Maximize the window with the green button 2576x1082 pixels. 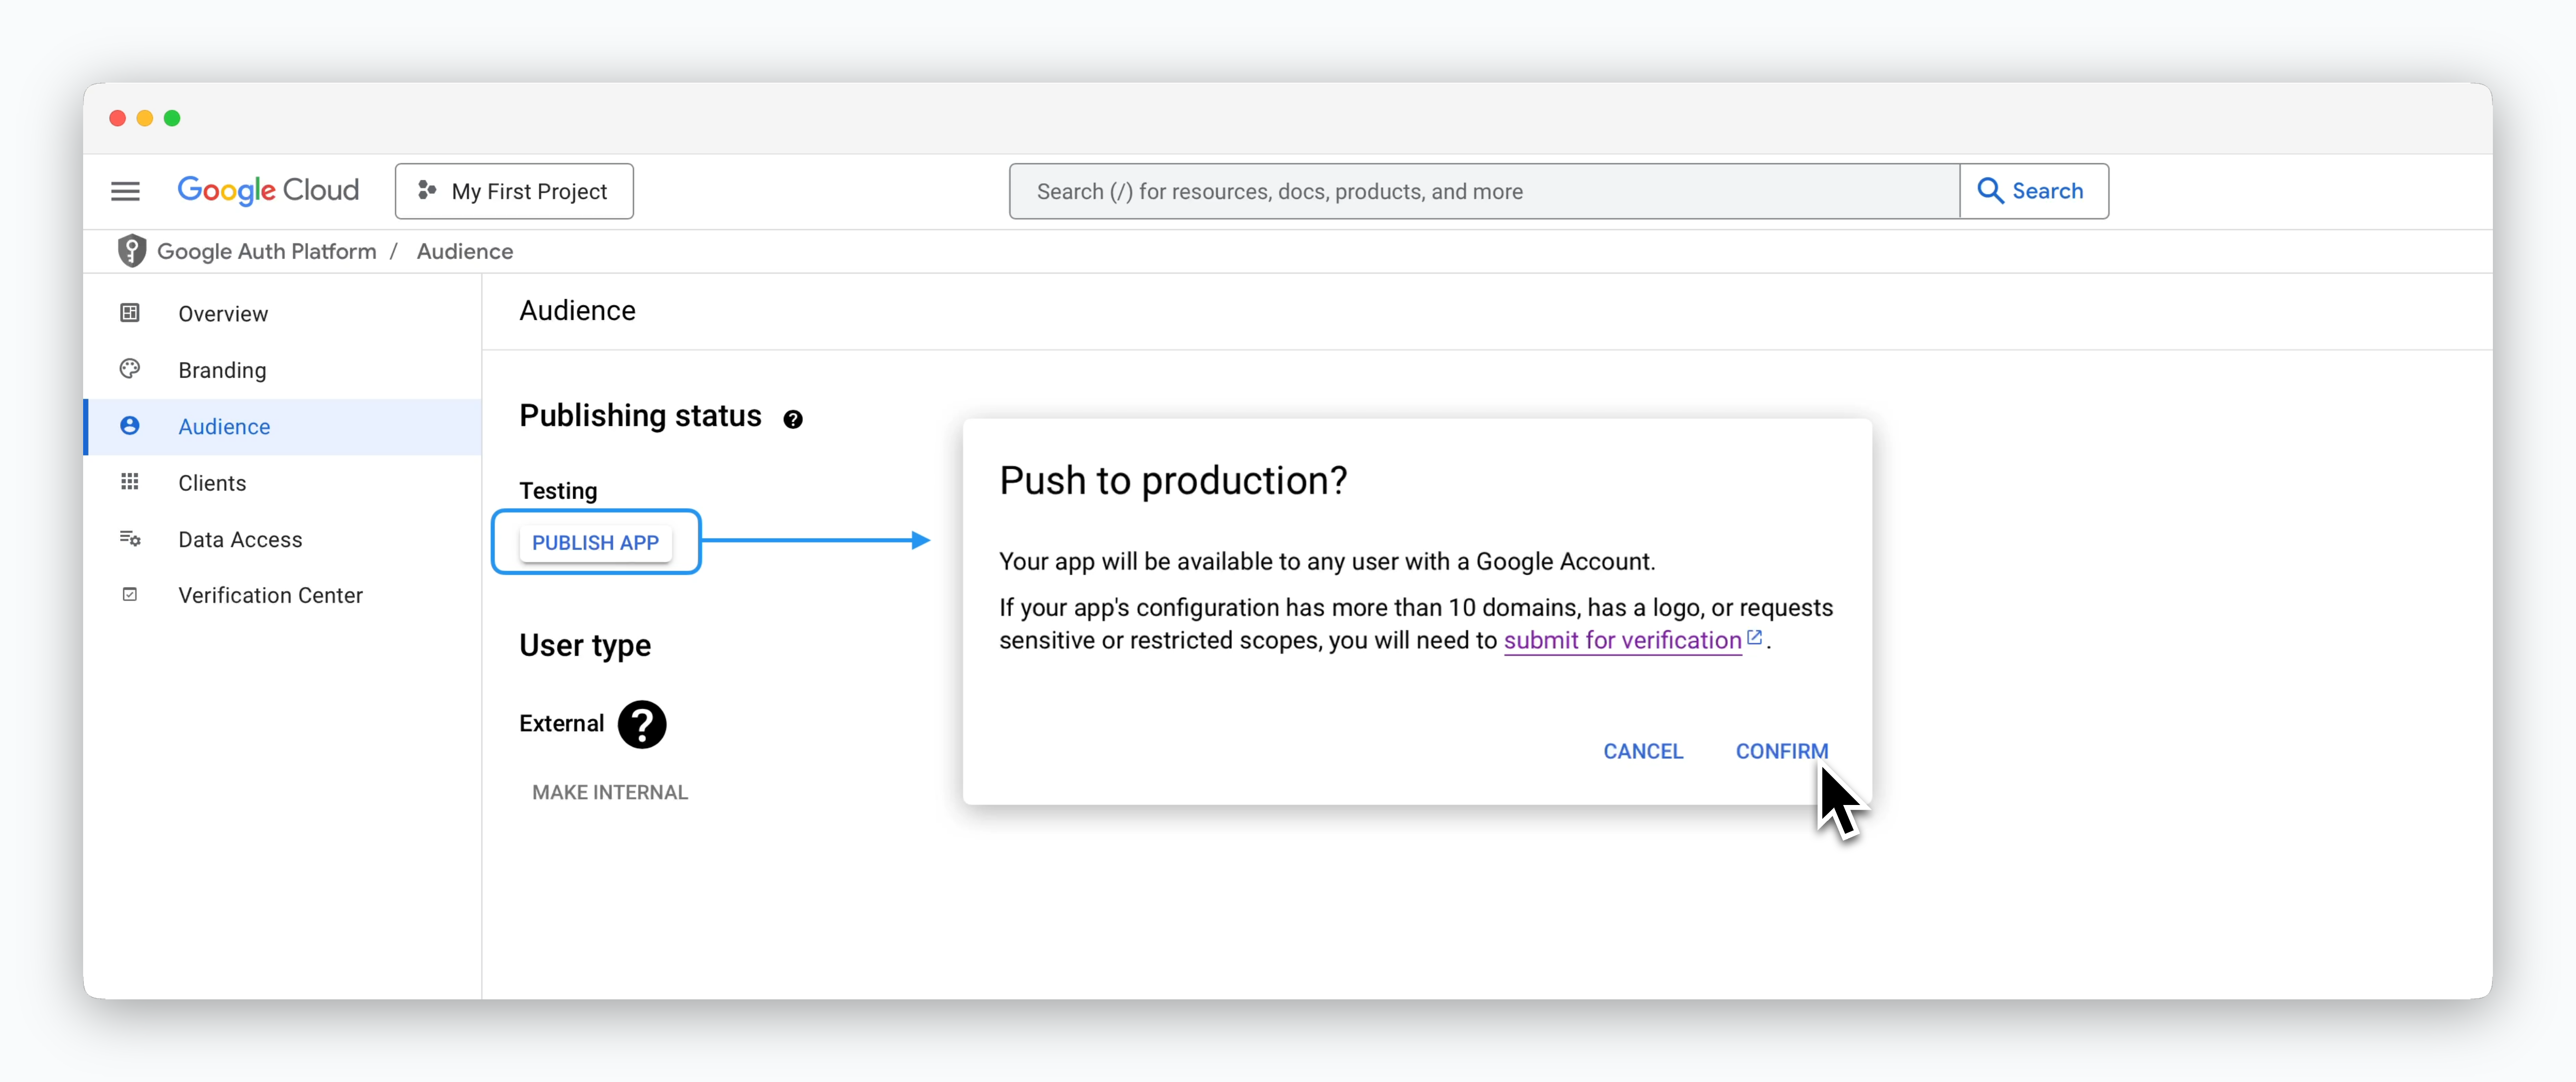[172, 118]
